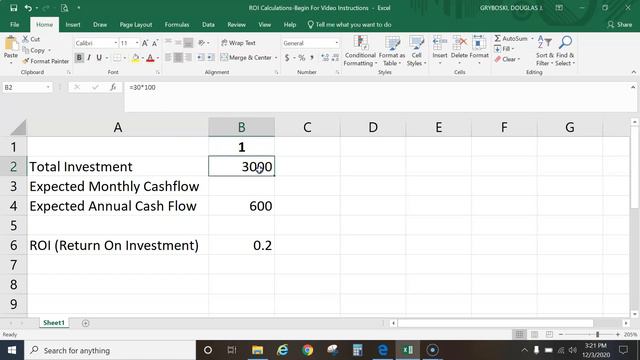The image size is (640, 360).
Task: Open the font size dropdown
Action: pos(137,43)
